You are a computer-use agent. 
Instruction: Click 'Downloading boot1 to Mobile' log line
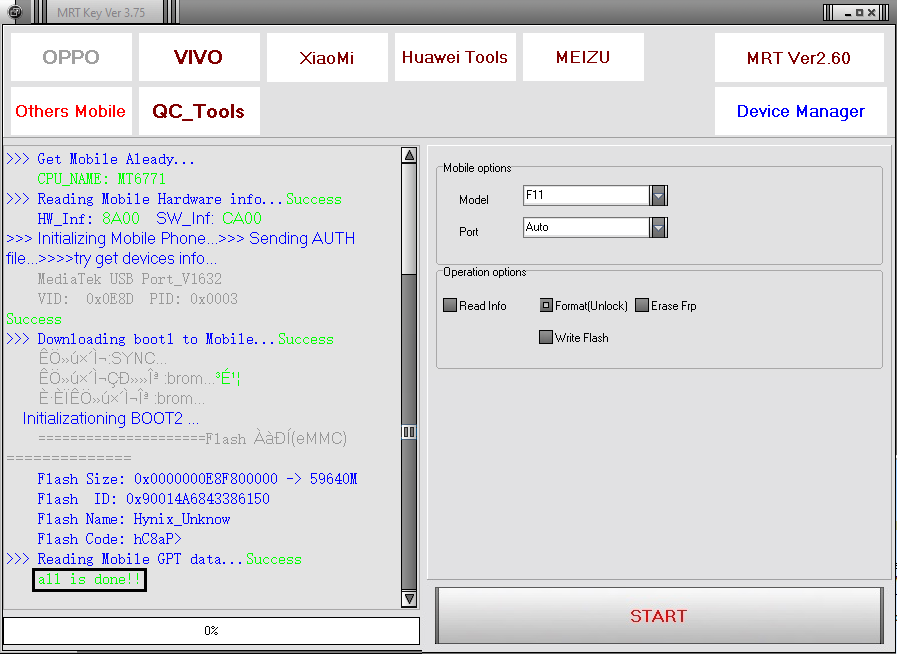[170, 339]
